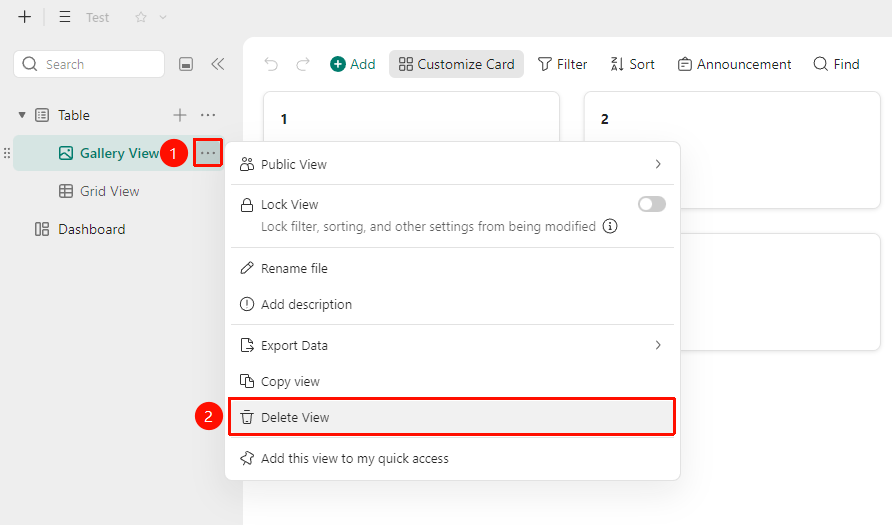
Task: Open Public View submenu
Action: 452,164
